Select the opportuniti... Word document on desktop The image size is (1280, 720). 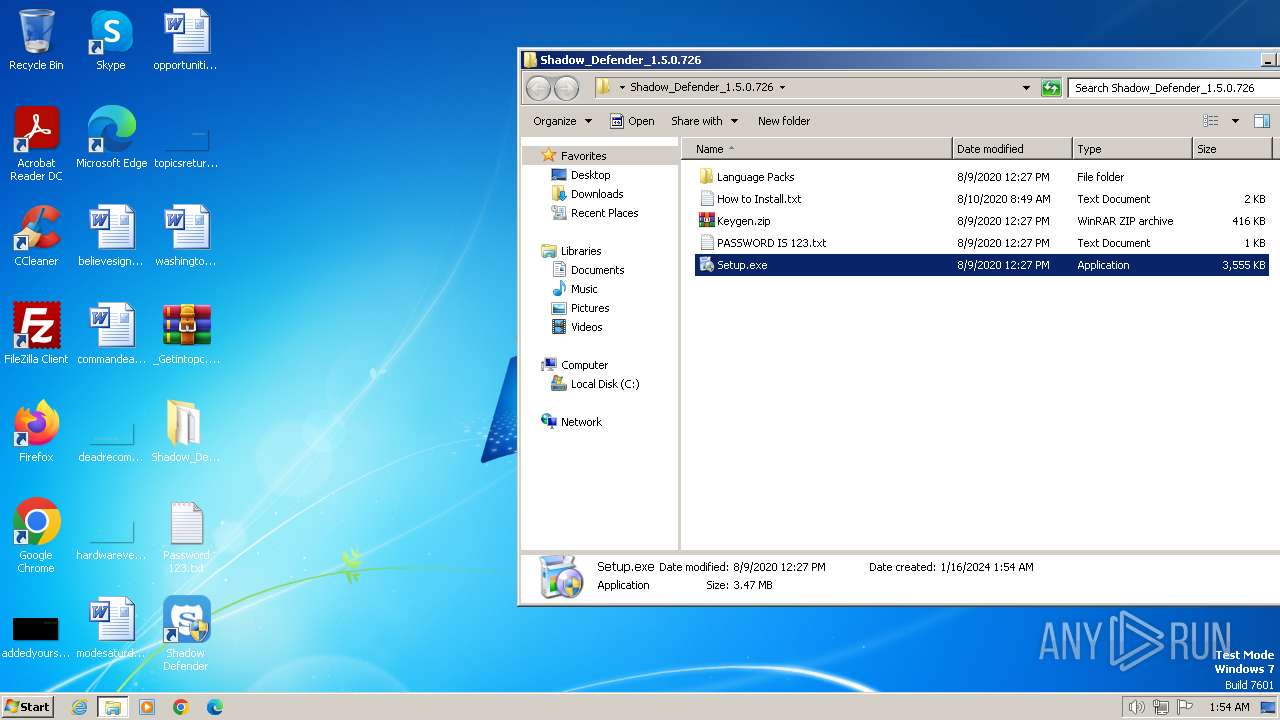tap(186, 40)
